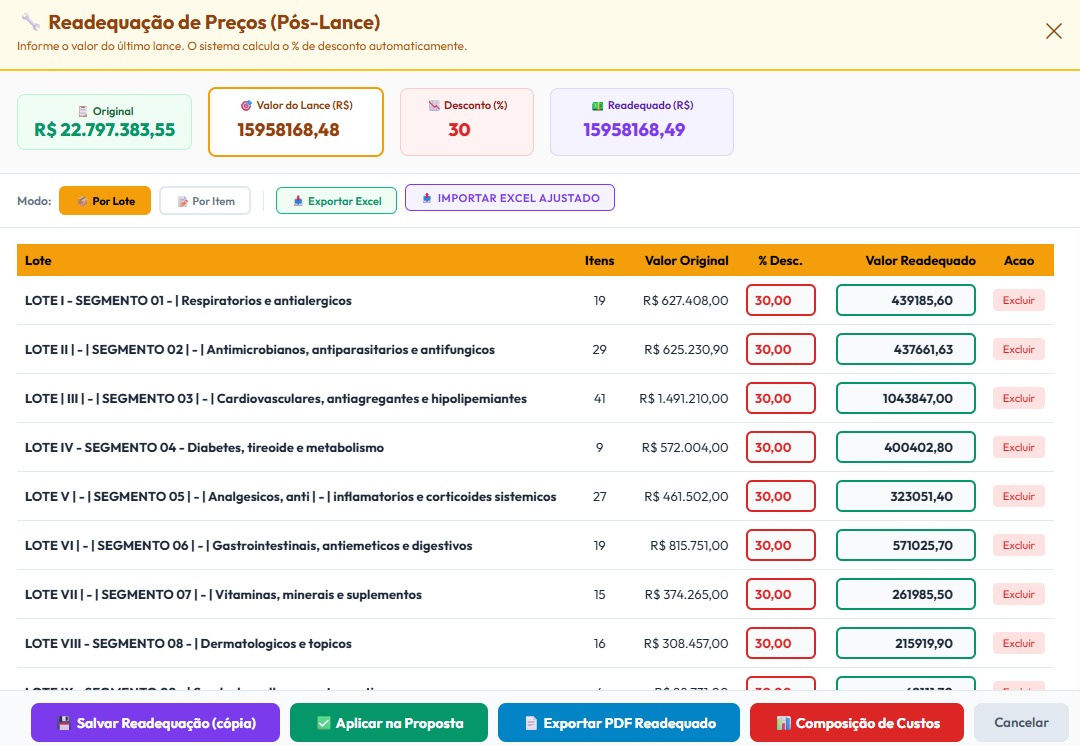Exclude LOTE III Cardiovasculares row
The width and height of the screenshot is (1080, 745).
coord(1019,398)
